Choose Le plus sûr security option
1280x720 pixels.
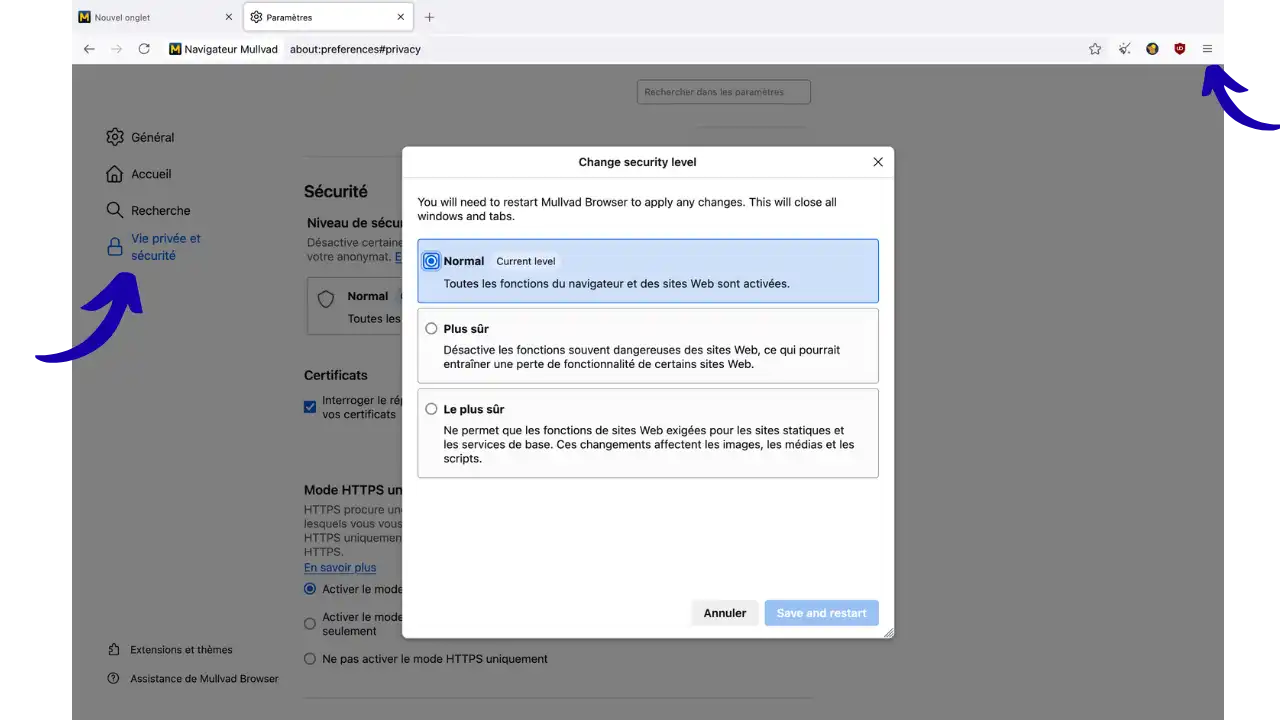click(x=431, y=409)
